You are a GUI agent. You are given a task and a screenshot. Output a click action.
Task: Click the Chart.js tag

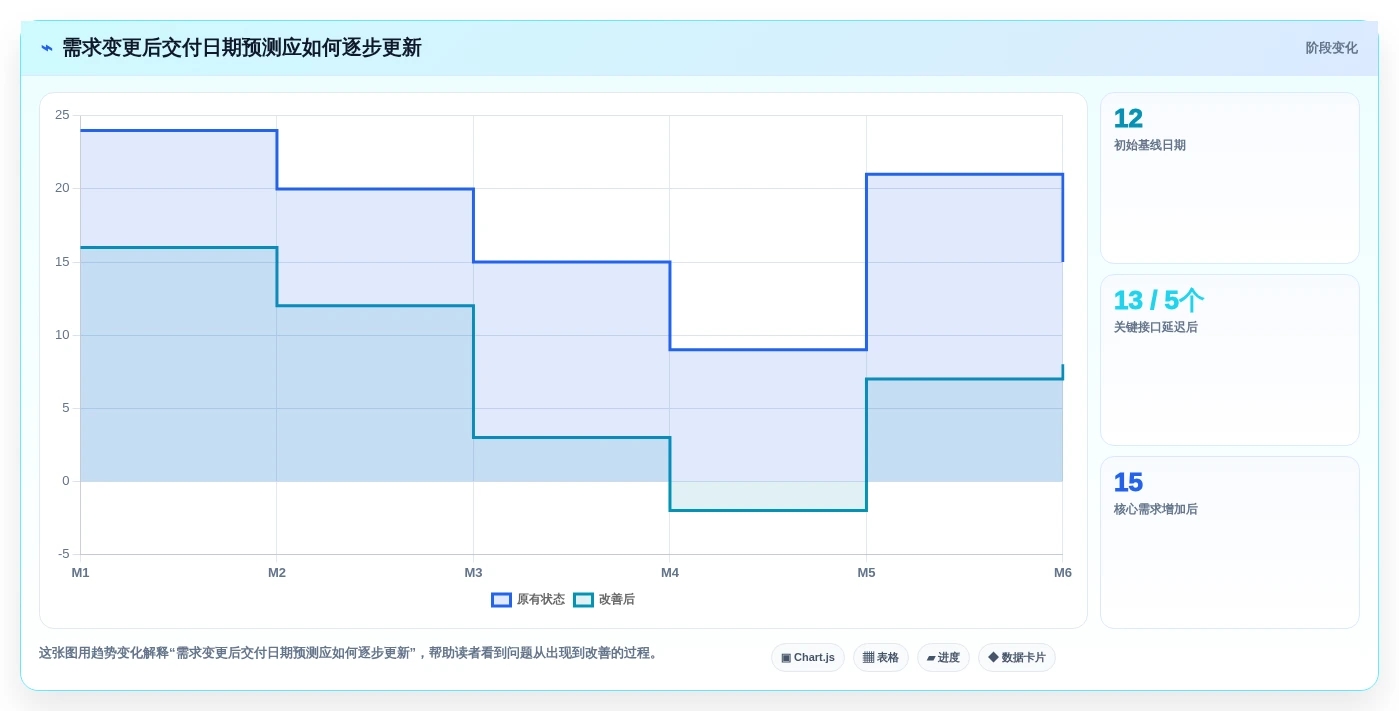[808, 658]
